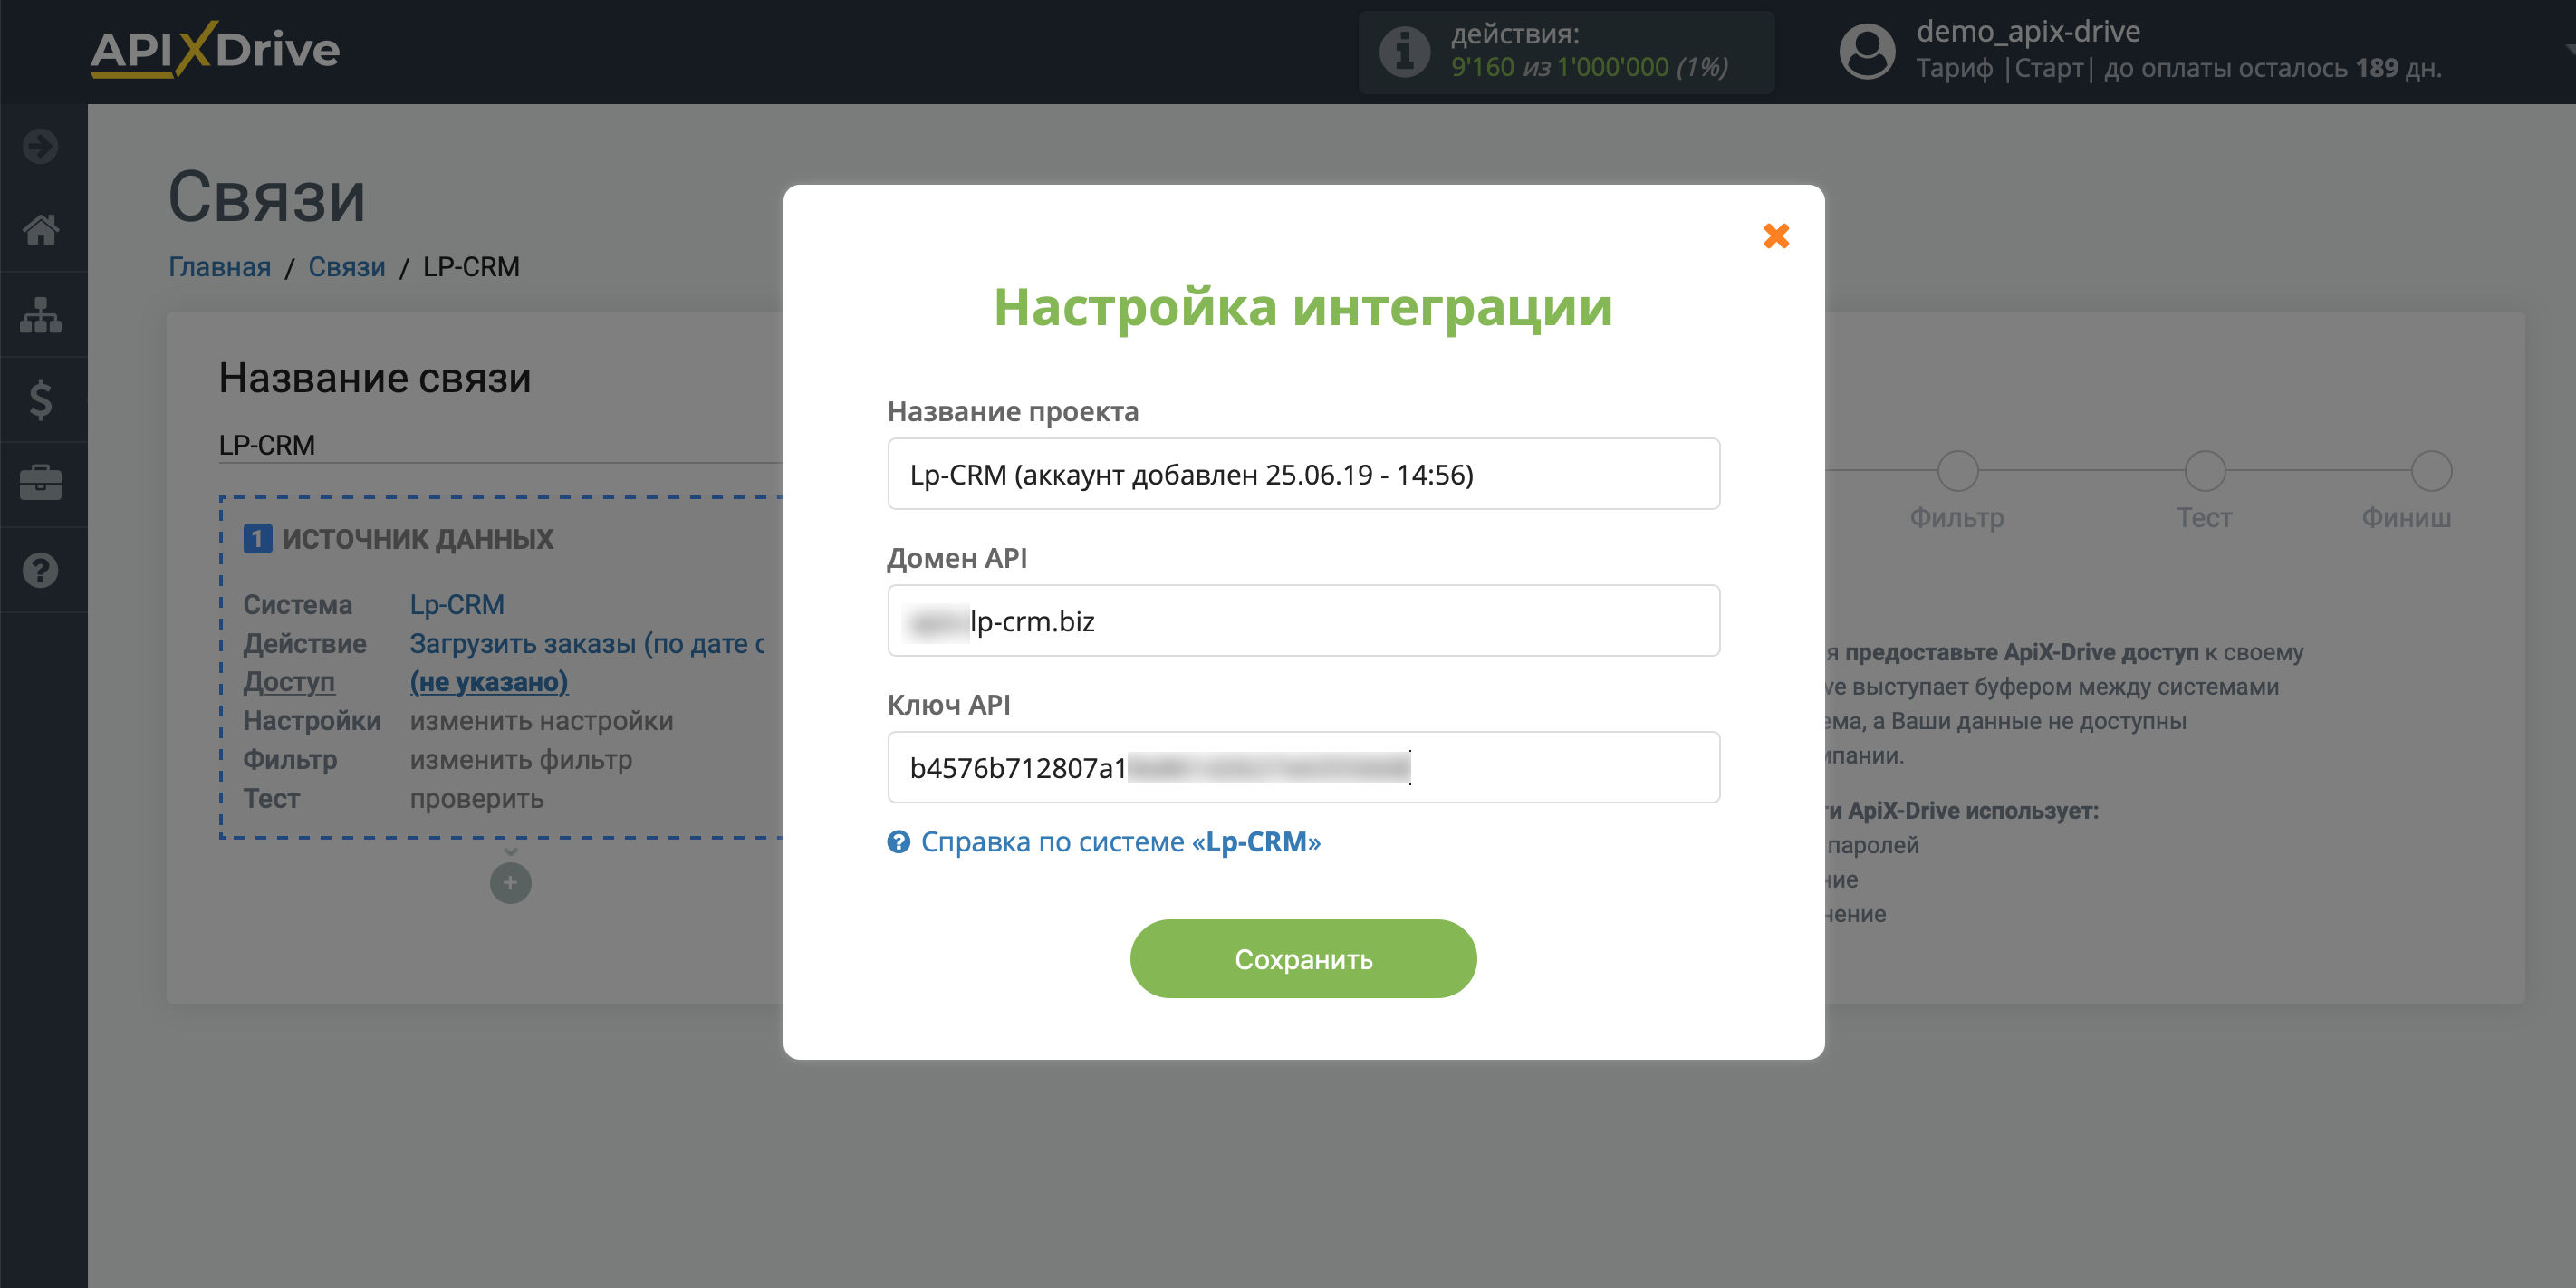Focus the Домен API input field
Image resolution: width=2576 pixels, height=1288 pixels.
coord(1303,621)
